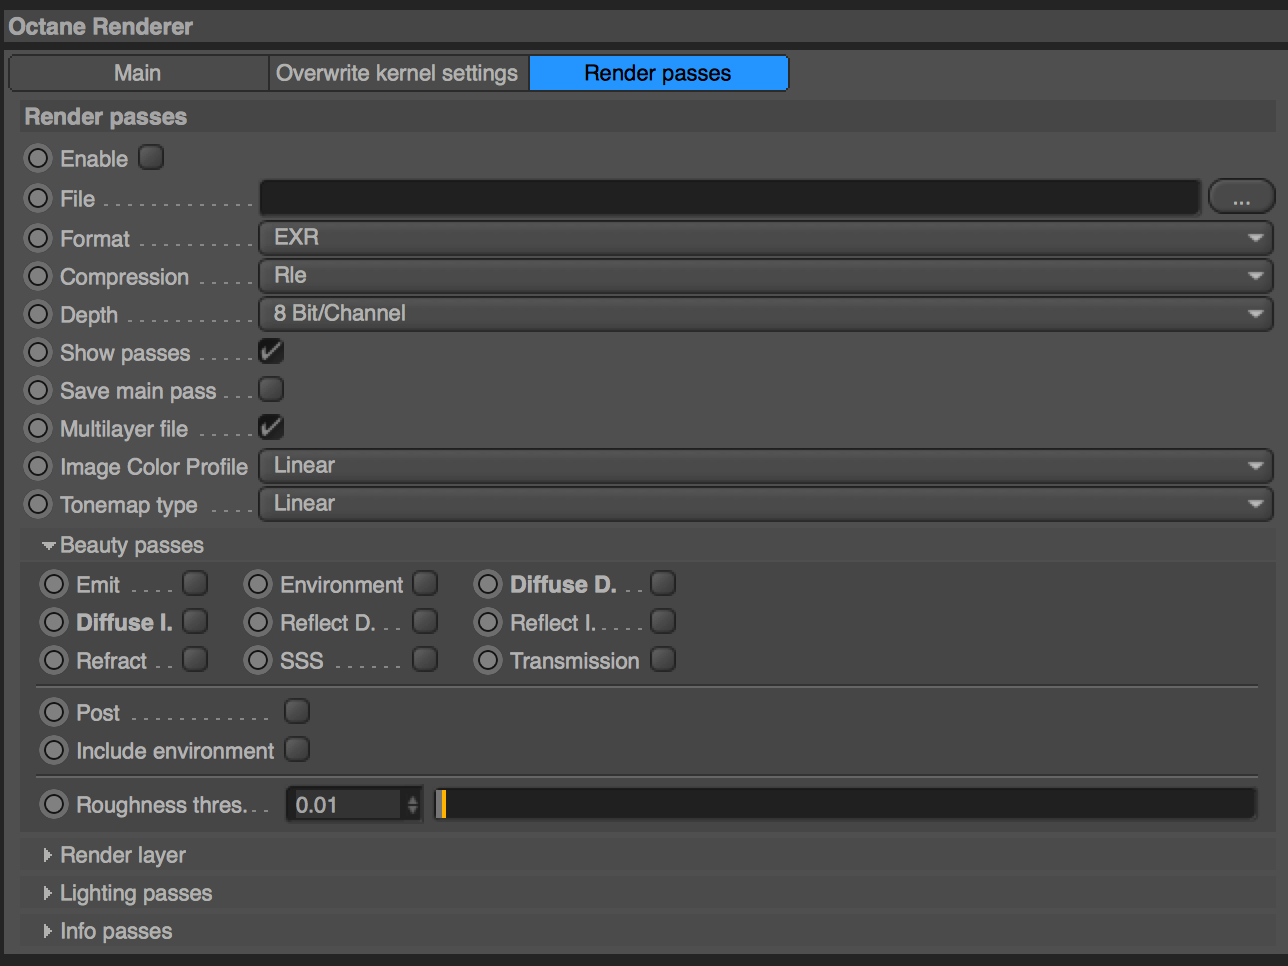Click the animation circle beside Reflect I.
Image resolution: width=1288 pixels, height=966 pixels.
(x=488, y=622)
